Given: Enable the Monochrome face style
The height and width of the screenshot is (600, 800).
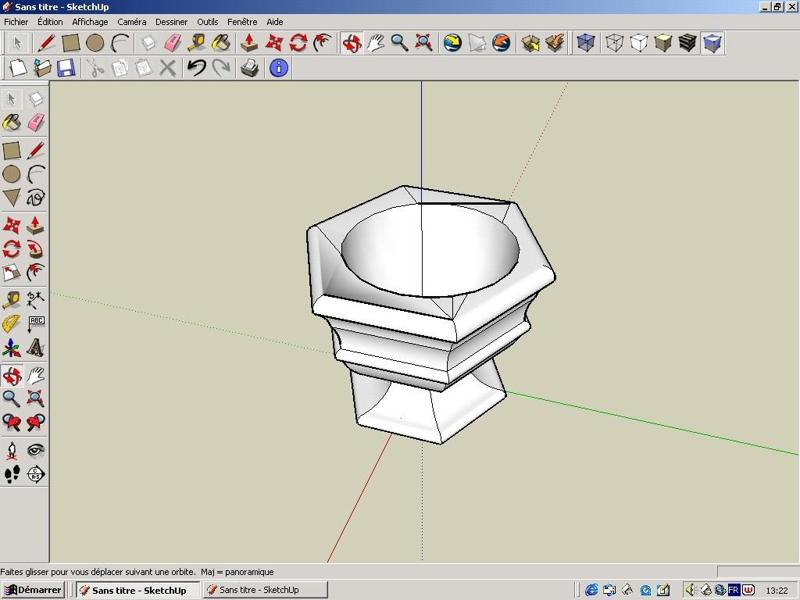Looking at the screenshot, I should tap(712, 43).
